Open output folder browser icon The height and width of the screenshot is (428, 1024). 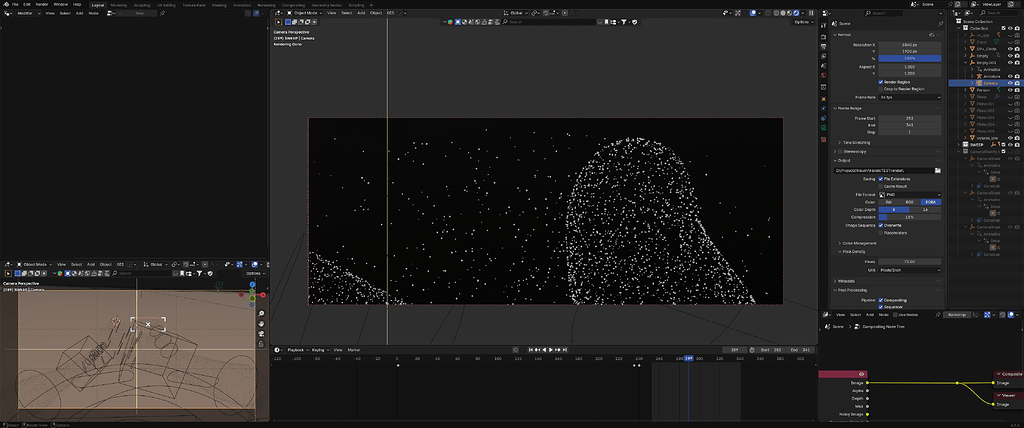938,171
